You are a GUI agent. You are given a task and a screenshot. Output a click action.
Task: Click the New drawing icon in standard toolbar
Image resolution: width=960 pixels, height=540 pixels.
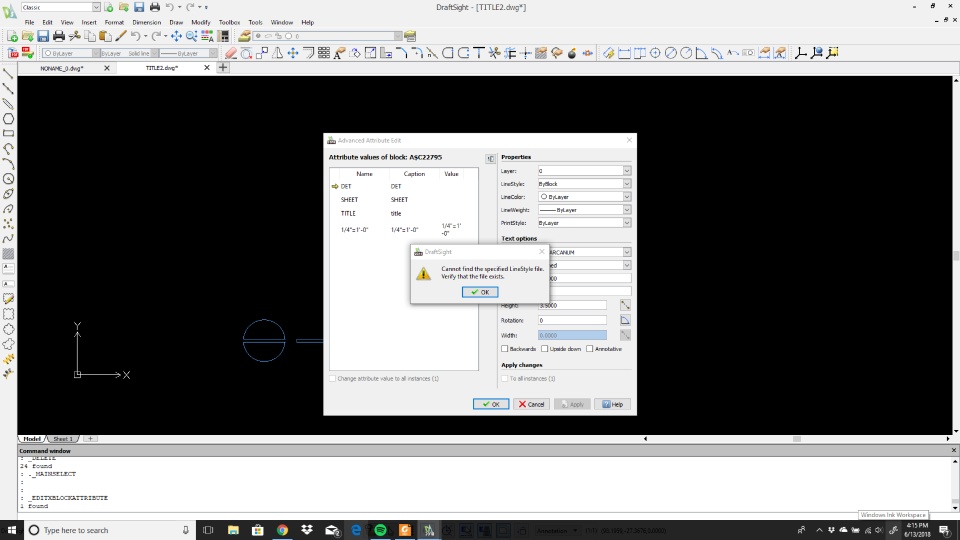(x=12, y=37)
